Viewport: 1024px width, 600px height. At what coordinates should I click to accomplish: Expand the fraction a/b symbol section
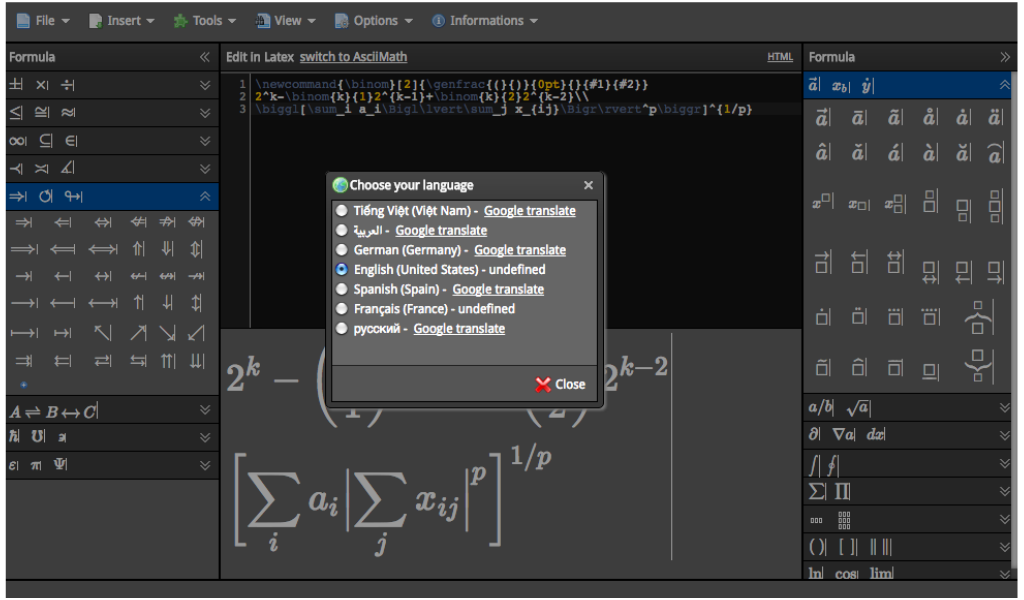1005,407
